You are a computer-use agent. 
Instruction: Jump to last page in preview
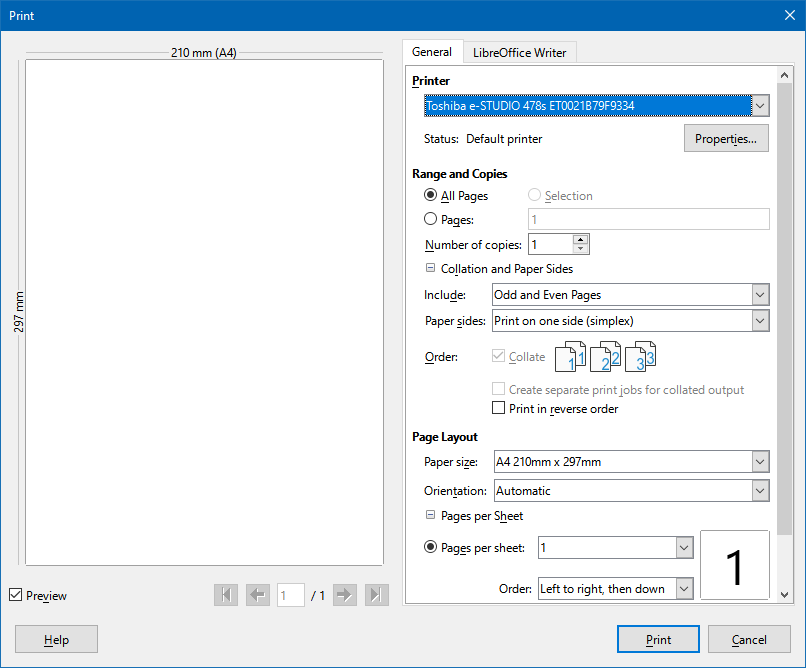pos(376,595)
